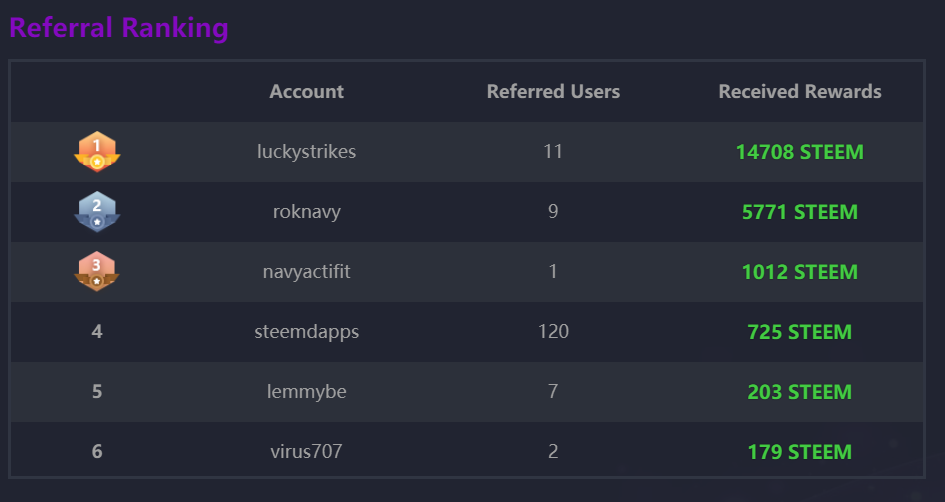The height and width of the screenshot is (502, 945).
Task: Select the 1012 STEEM reward value
Action: 800,272
